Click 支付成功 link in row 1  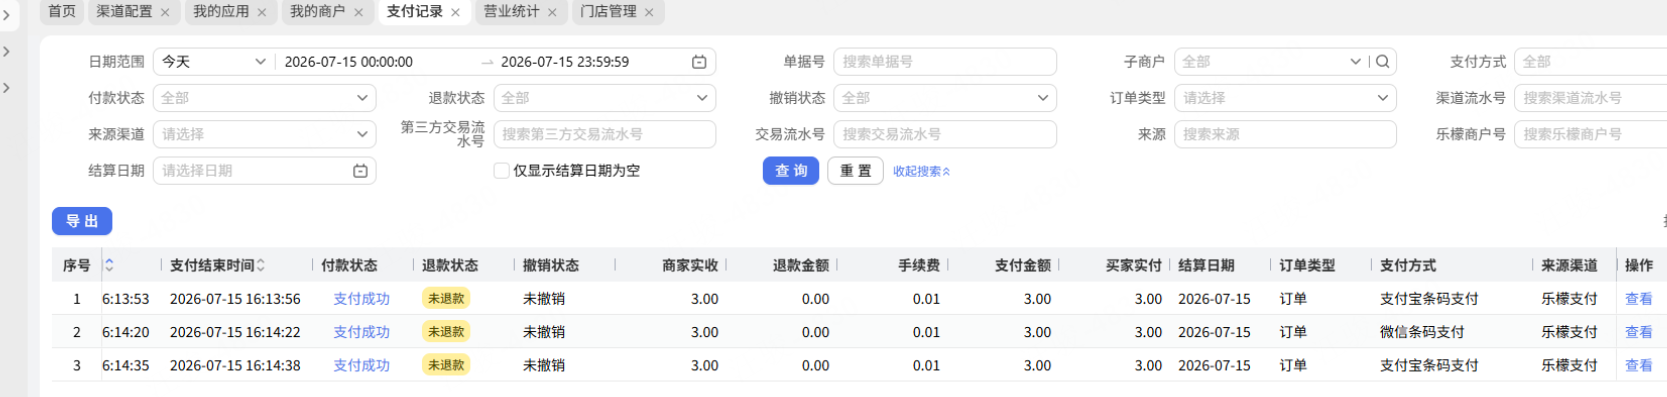(x=361, y=299)
